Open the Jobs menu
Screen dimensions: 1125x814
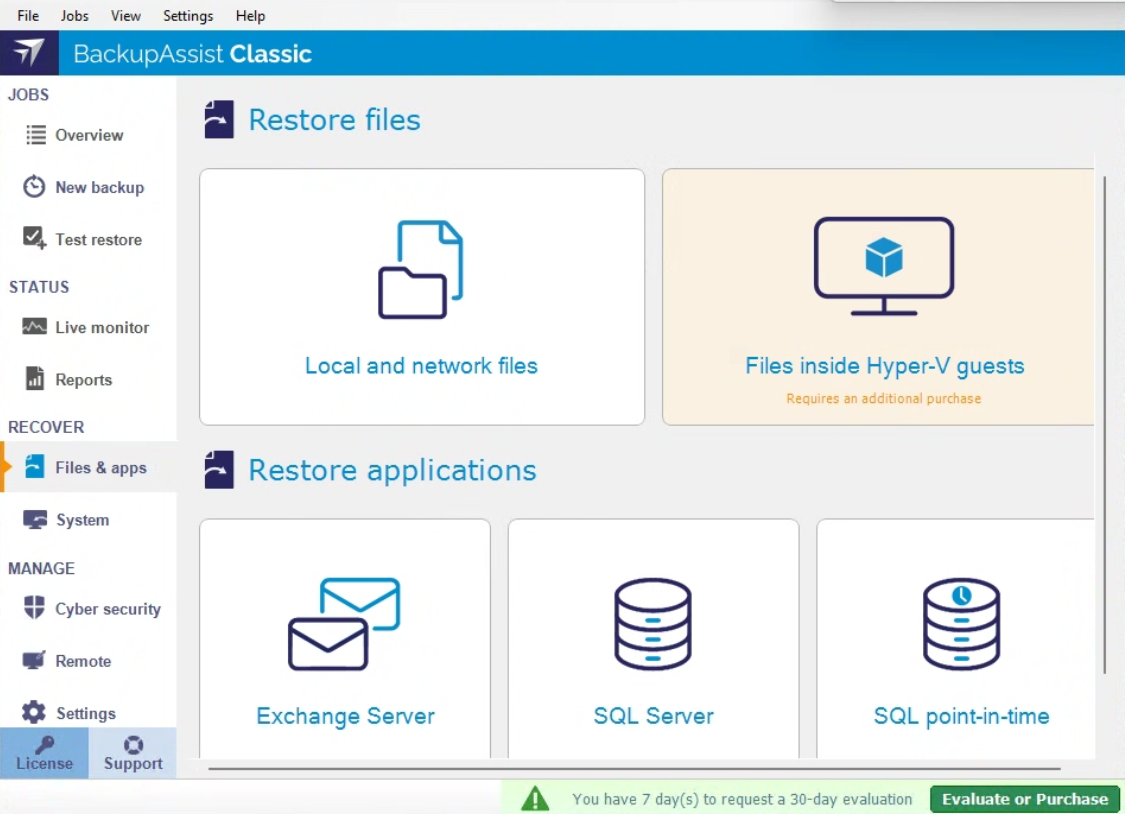(74, 16)
